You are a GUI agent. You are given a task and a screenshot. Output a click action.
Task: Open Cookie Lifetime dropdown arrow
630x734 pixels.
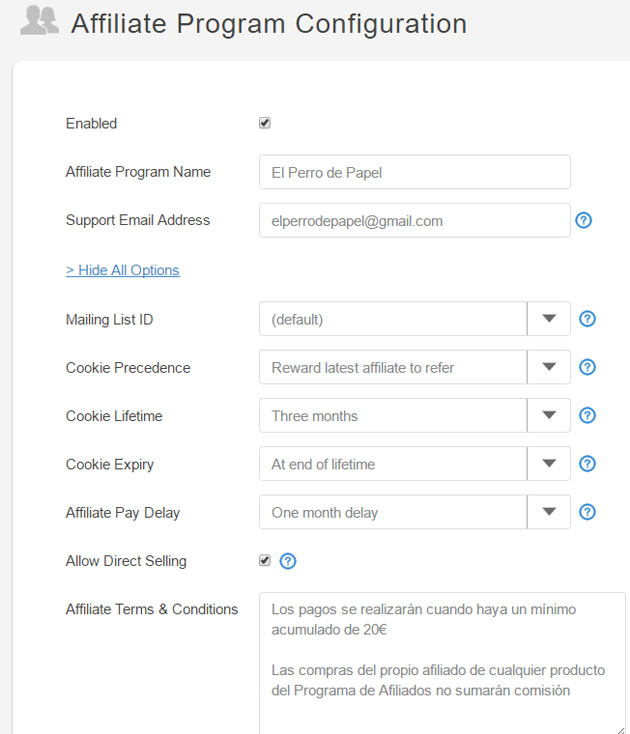point(548,415)
